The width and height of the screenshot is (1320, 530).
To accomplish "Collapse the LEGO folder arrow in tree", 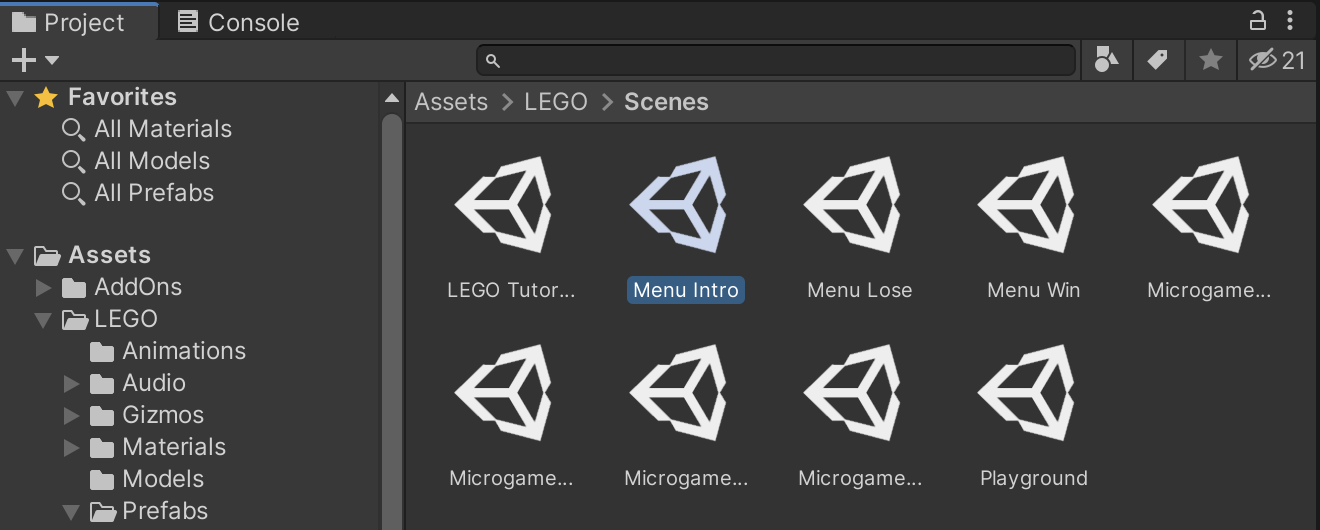I will (x=43, y=320).
